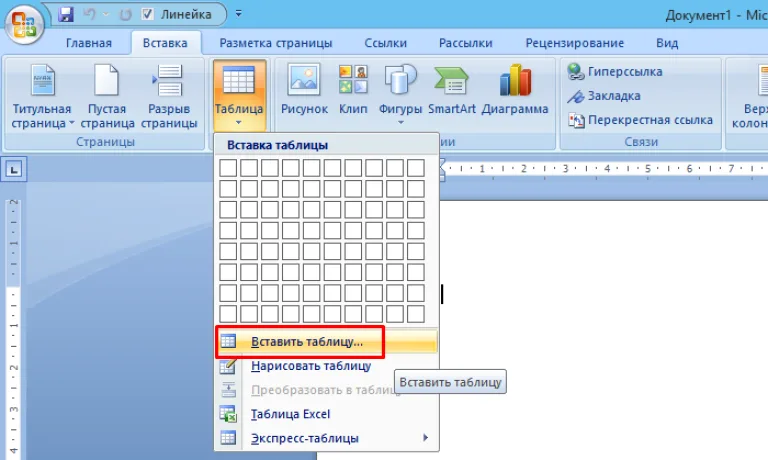Choose Вставить таблицу... menu item
This screenshot has width=768, height=460.
pos(326,341)
